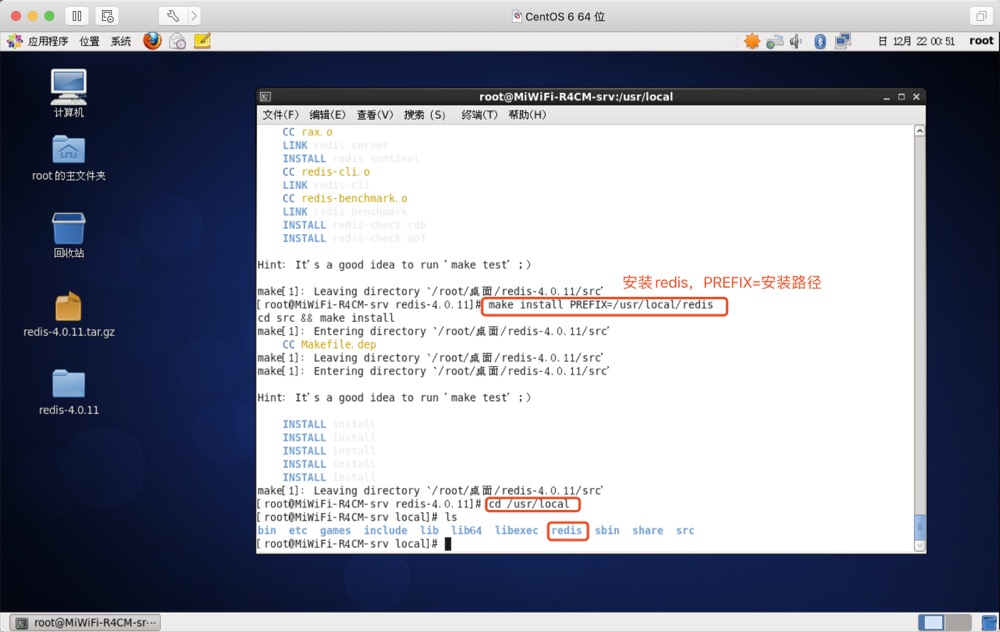Pause the virtual machine
The image size is (1000, 632).
coord(77,16)
